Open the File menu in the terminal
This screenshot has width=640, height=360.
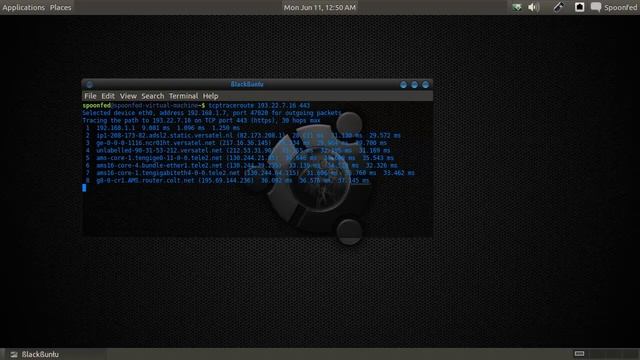tap(90, 96)
